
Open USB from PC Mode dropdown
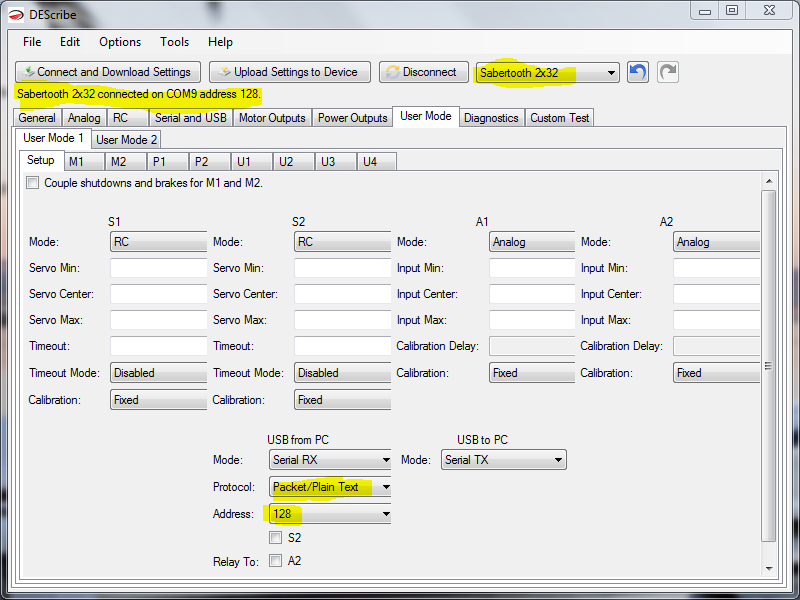pyautogui.click(x=330, y=460)
